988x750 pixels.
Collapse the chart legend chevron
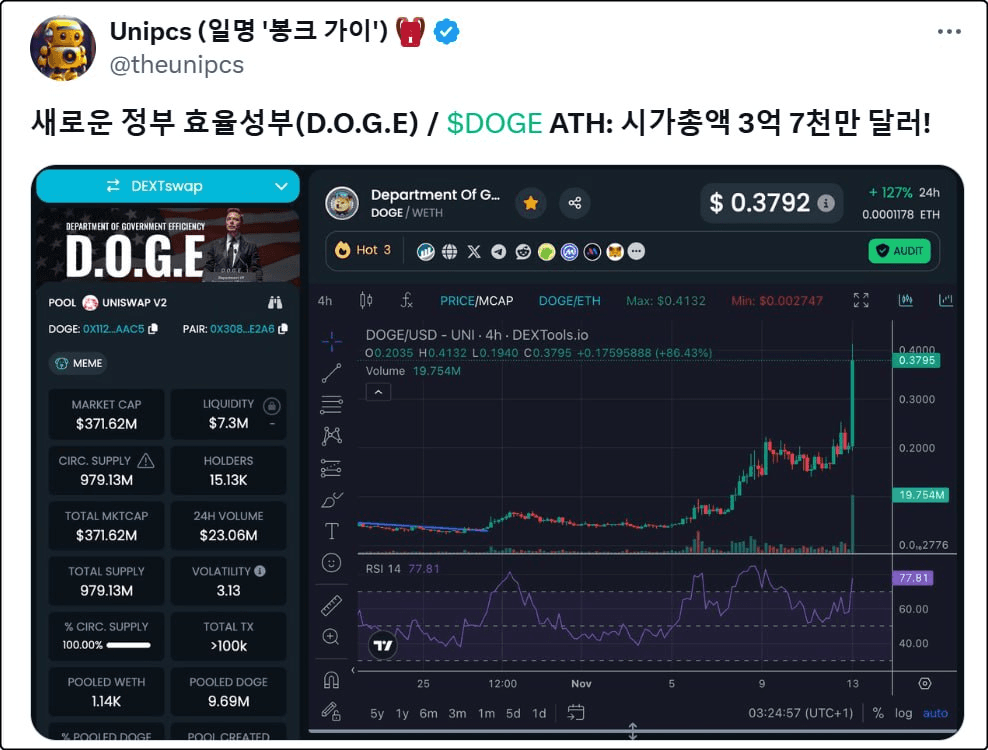[x=378, y=392]
